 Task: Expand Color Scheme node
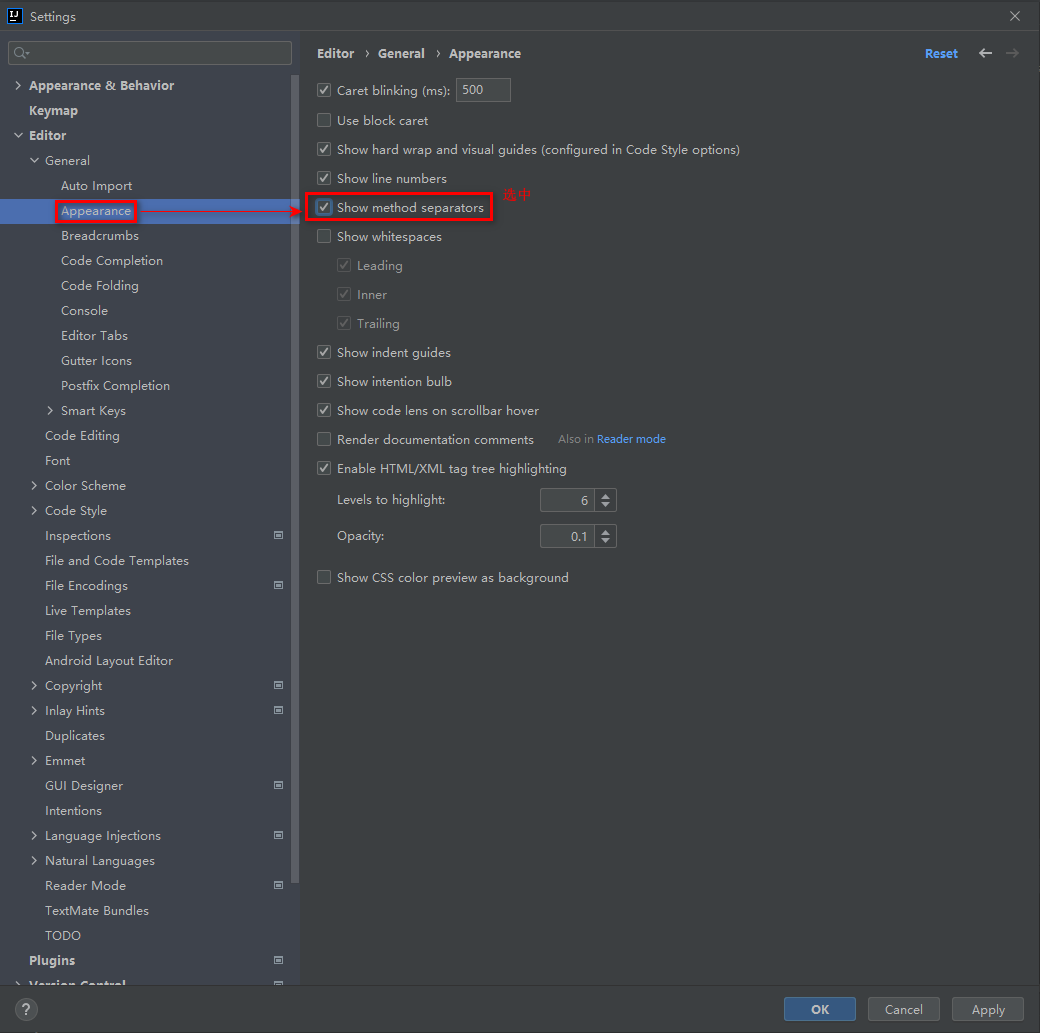coord(34,485)
